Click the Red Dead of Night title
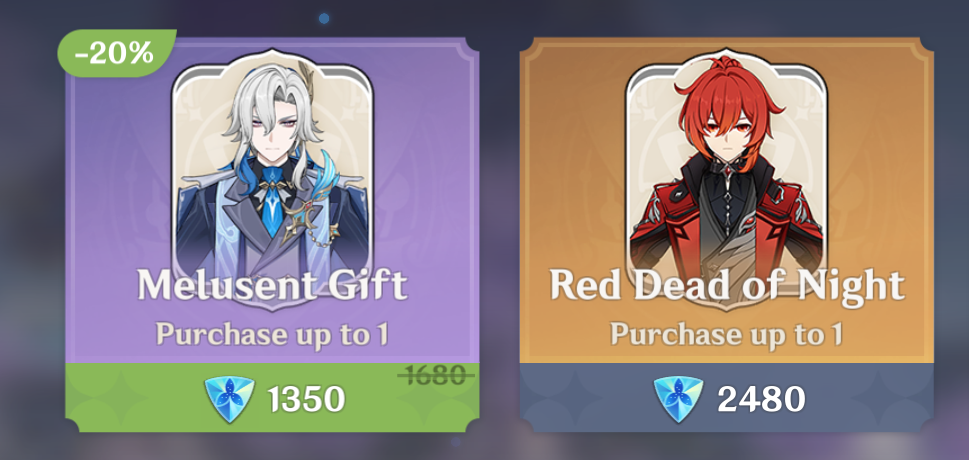 pos(727,286)
